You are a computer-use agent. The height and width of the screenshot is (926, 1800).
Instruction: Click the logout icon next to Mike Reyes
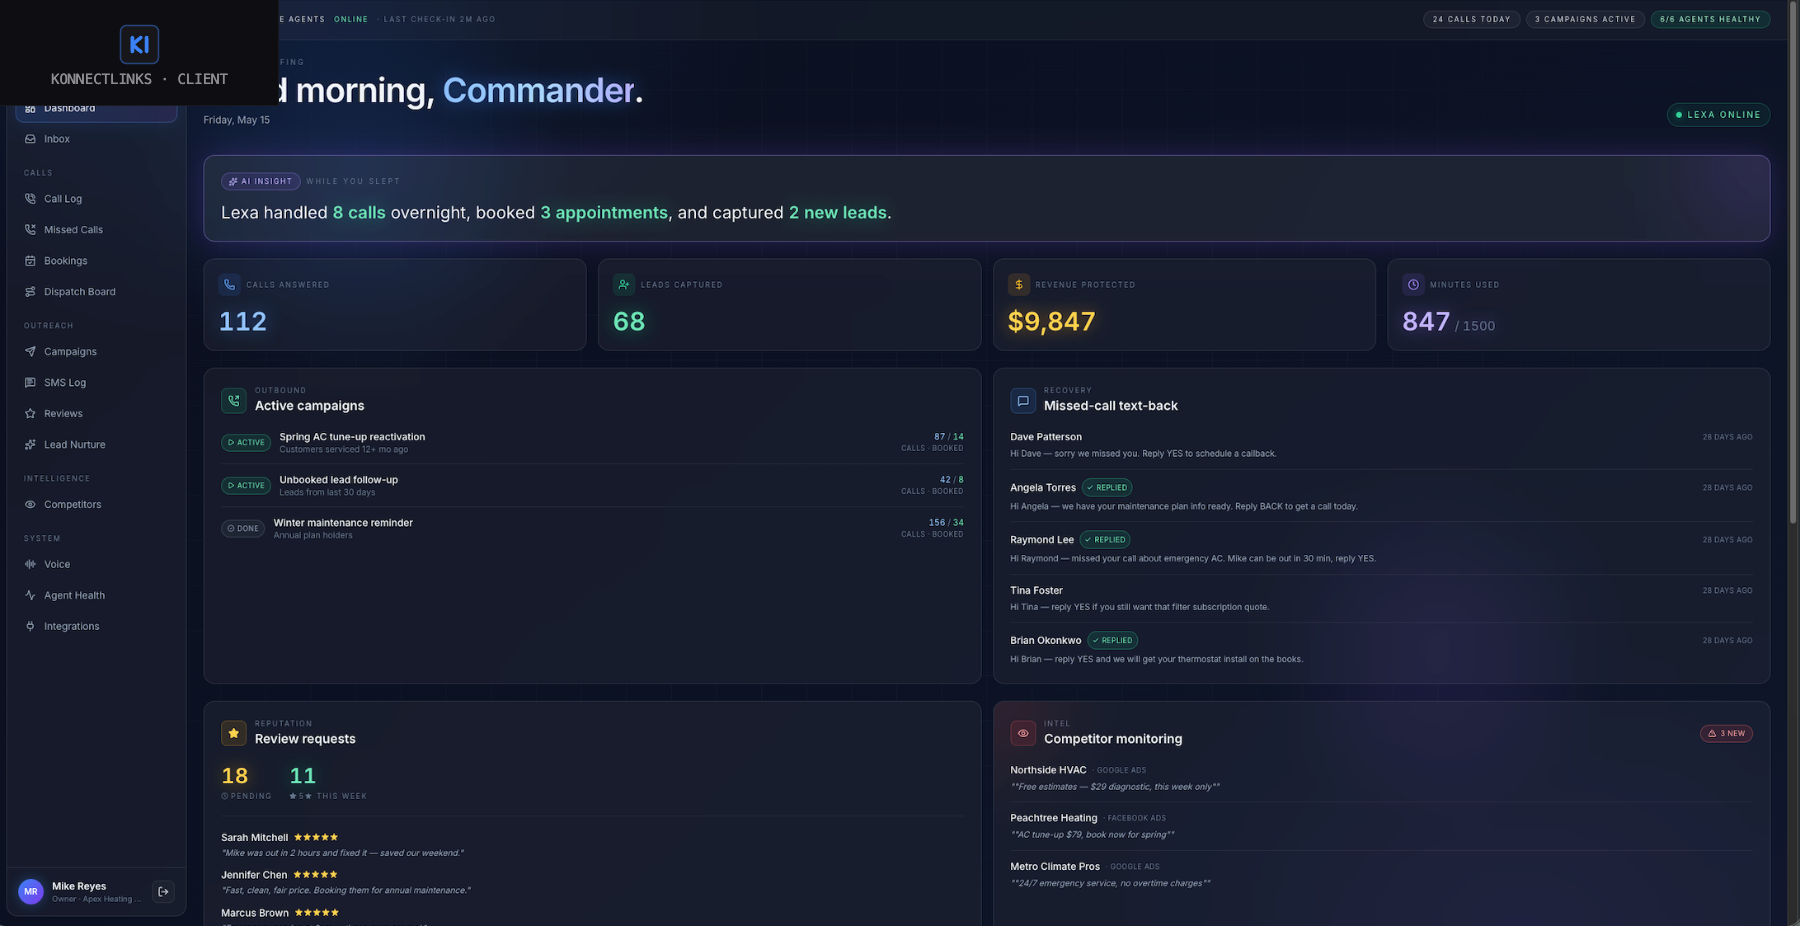coord(163,892)
